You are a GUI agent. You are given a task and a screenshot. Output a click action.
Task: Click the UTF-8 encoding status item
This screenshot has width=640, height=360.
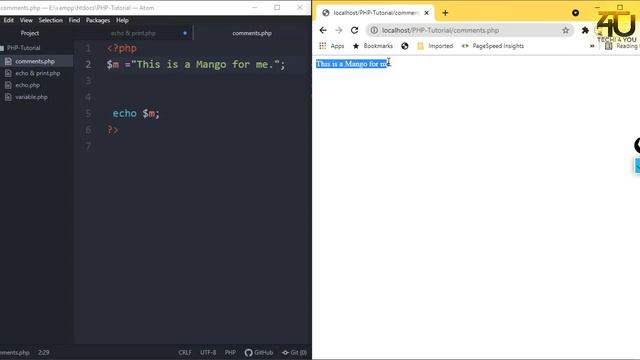(x=208, y=352)
